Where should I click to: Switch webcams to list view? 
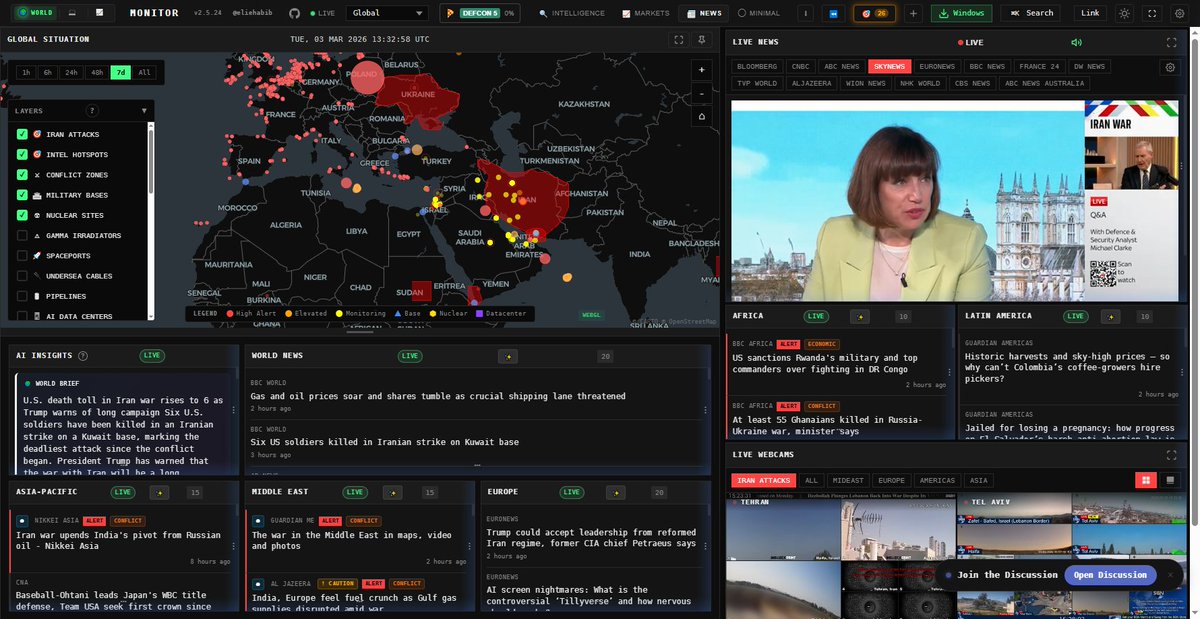point(1169,480)
